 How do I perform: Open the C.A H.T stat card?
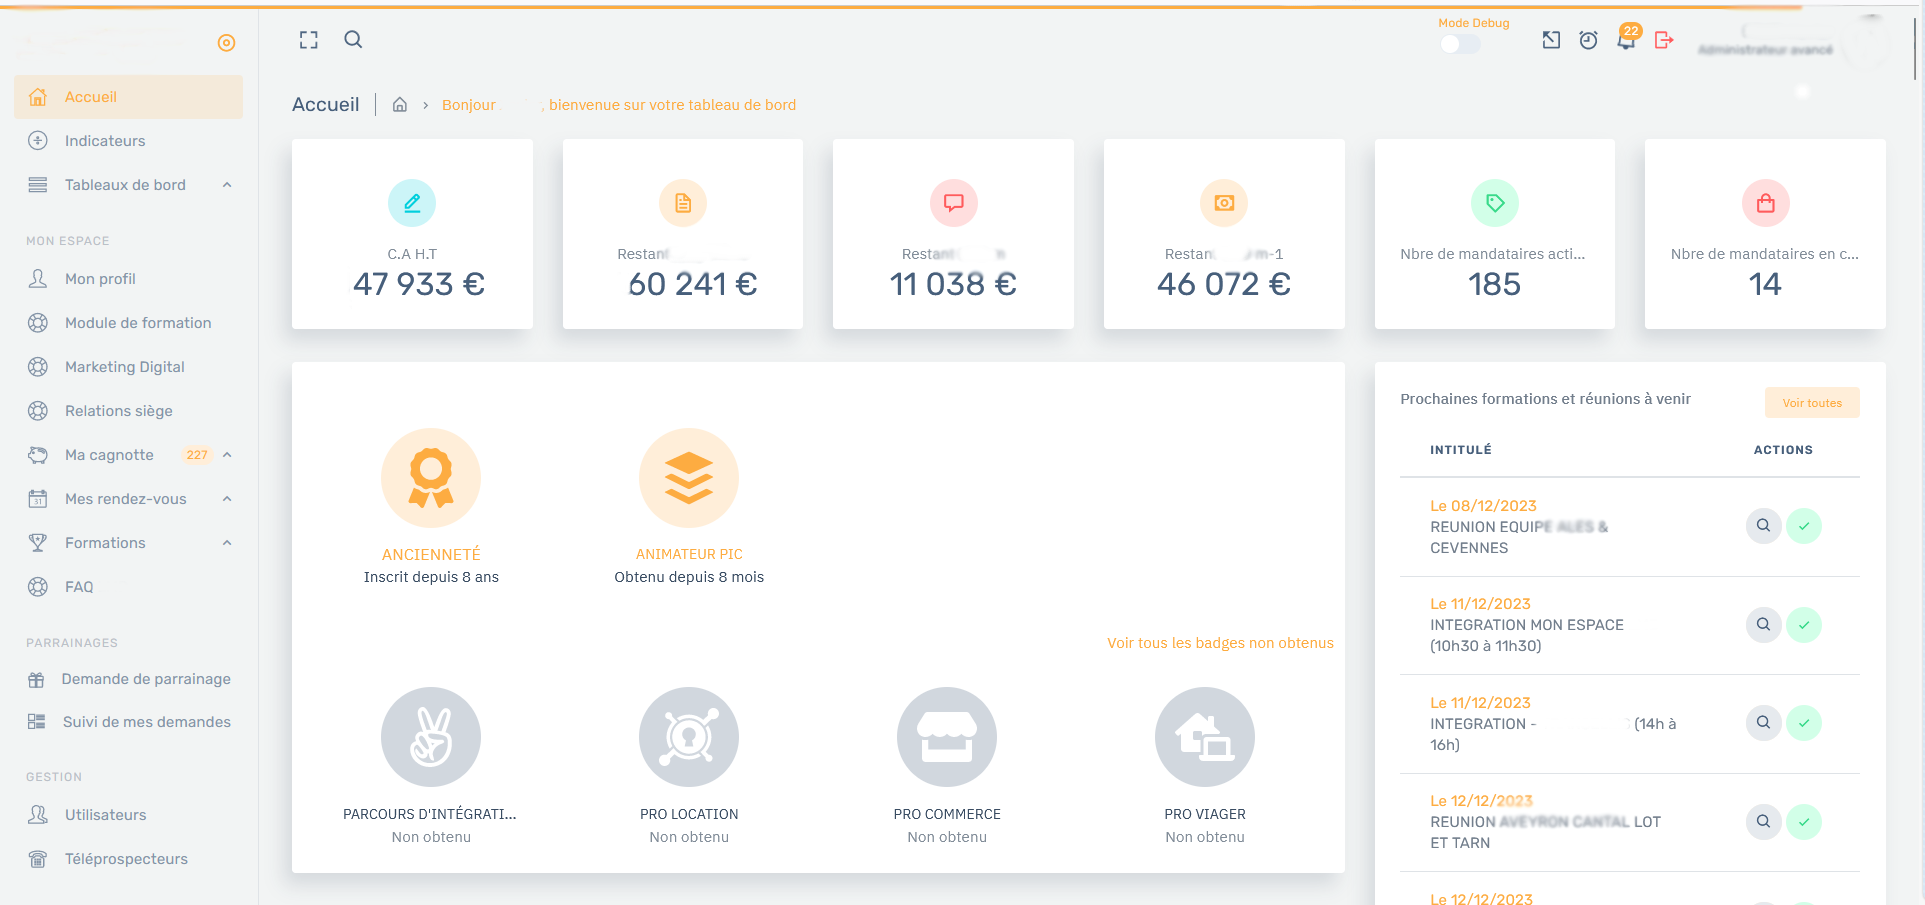[412, 234]
